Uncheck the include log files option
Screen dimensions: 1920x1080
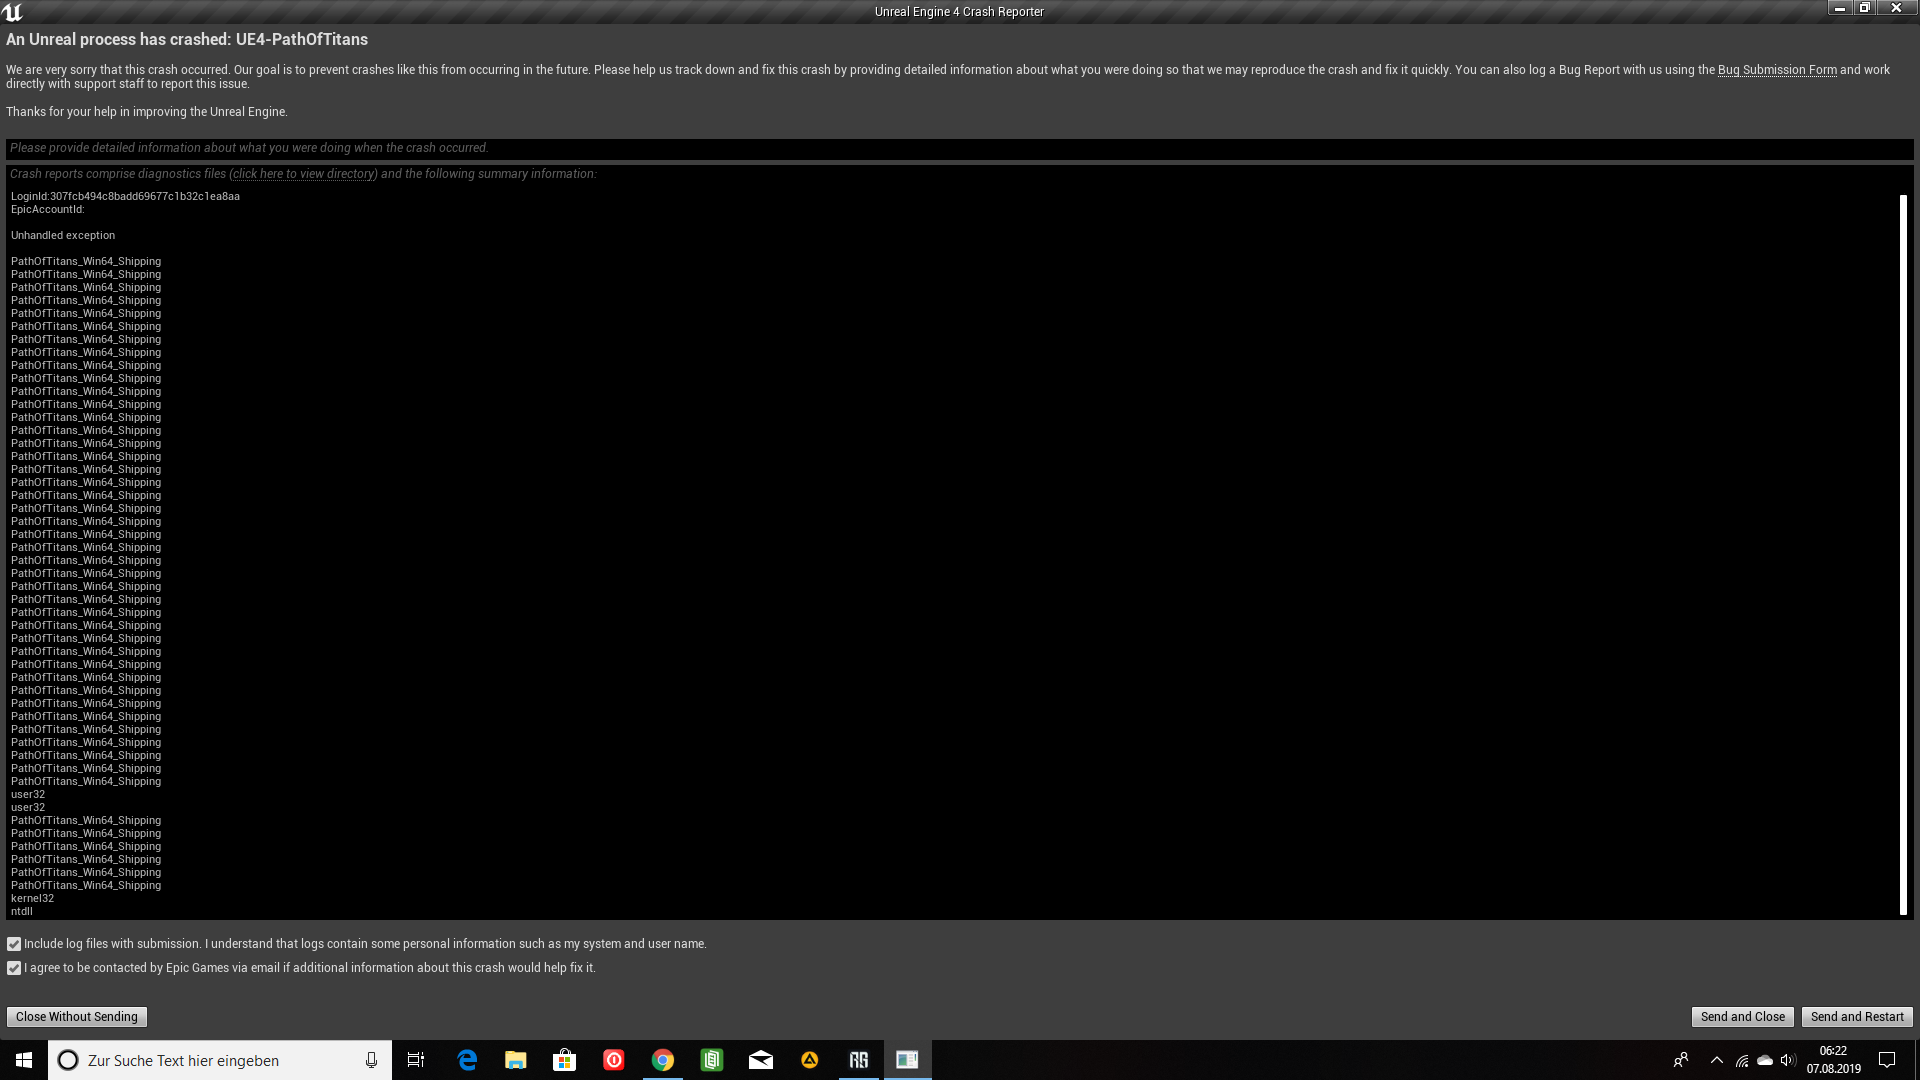click(x=13, y=943)
